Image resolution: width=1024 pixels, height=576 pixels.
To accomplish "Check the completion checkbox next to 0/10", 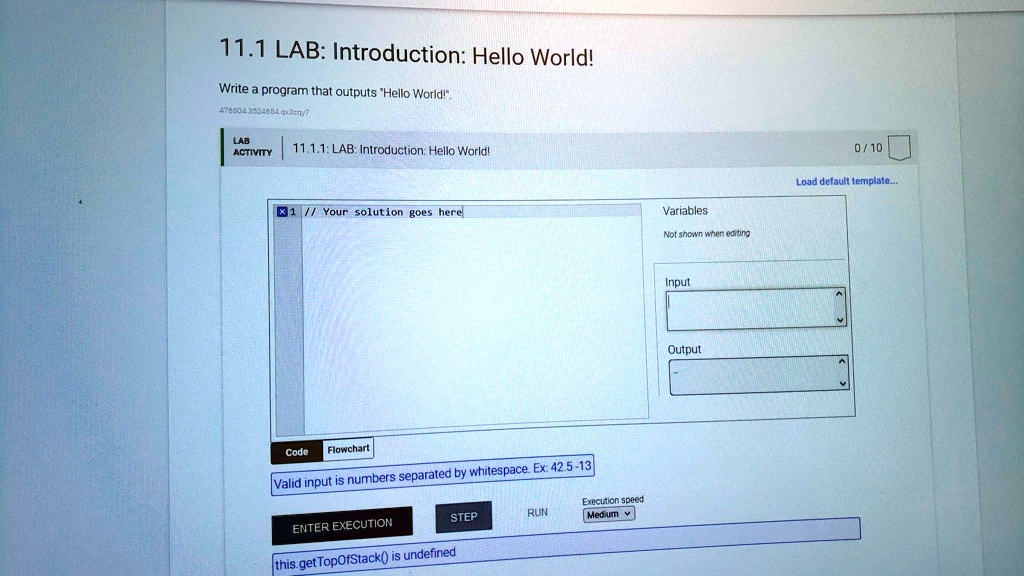I will 897,145.
